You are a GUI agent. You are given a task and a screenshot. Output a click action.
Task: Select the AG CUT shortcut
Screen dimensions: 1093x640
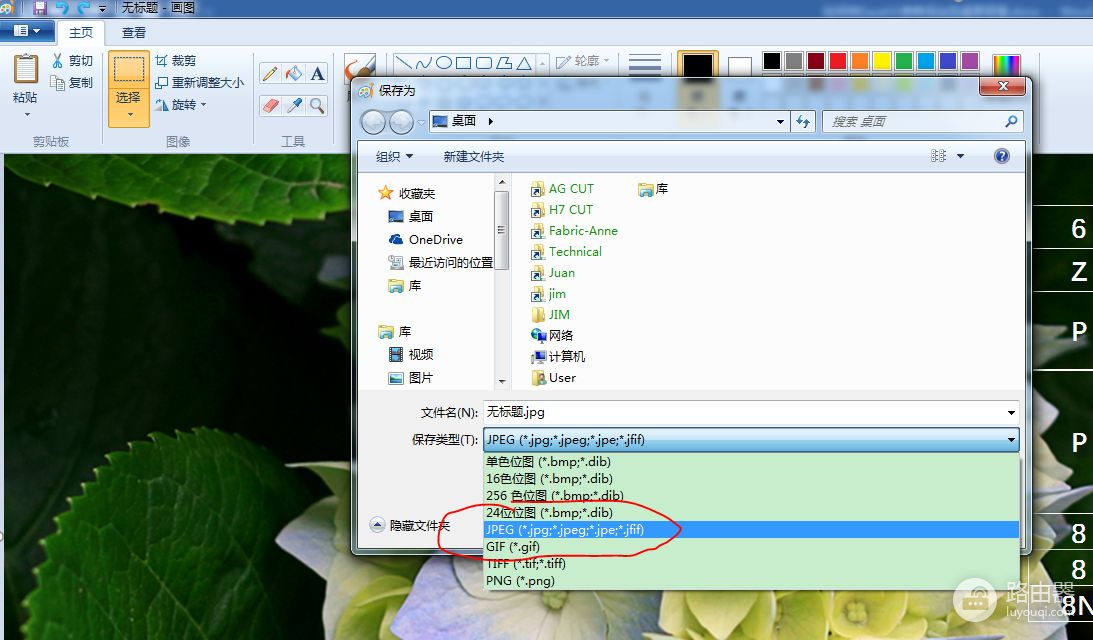tap(563, 189)
